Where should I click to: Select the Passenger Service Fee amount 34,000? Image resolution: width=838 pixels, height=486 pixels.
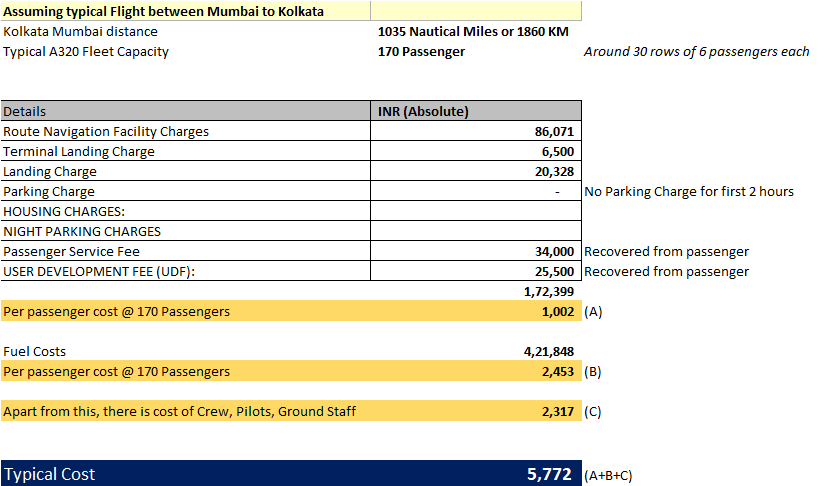click(553, 251)
